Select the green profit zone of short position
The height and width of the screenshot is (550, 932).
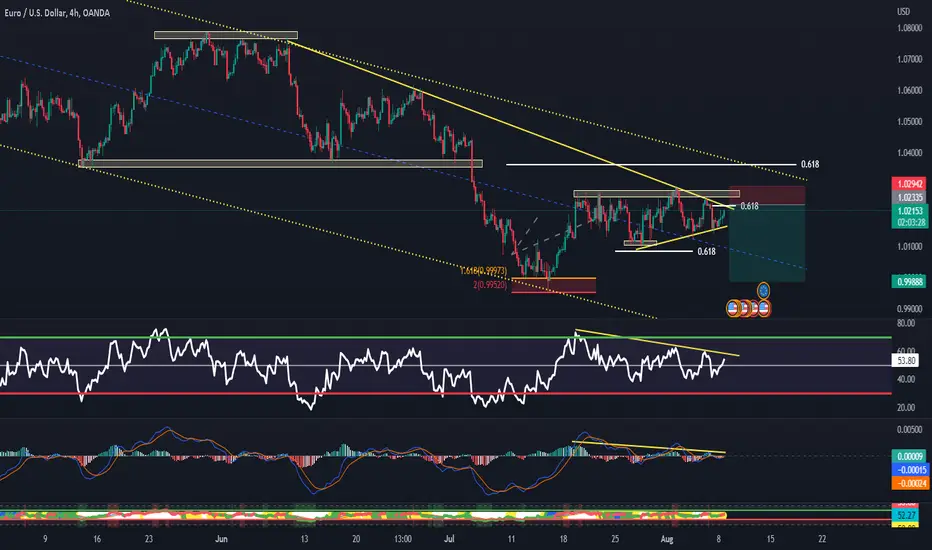click(767, 243)
